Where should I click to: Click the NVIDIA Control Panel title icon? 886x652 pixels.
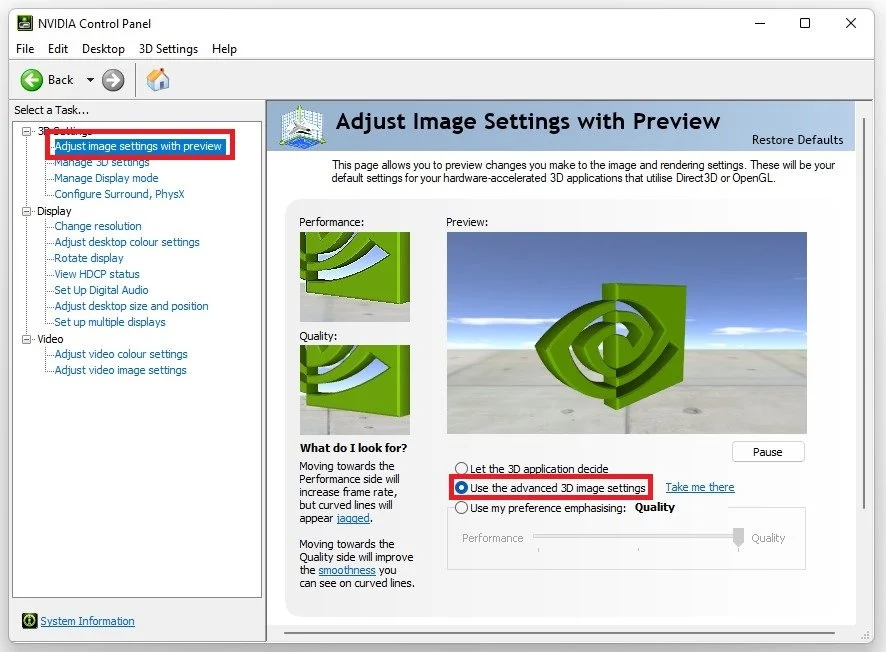[25, 23]
